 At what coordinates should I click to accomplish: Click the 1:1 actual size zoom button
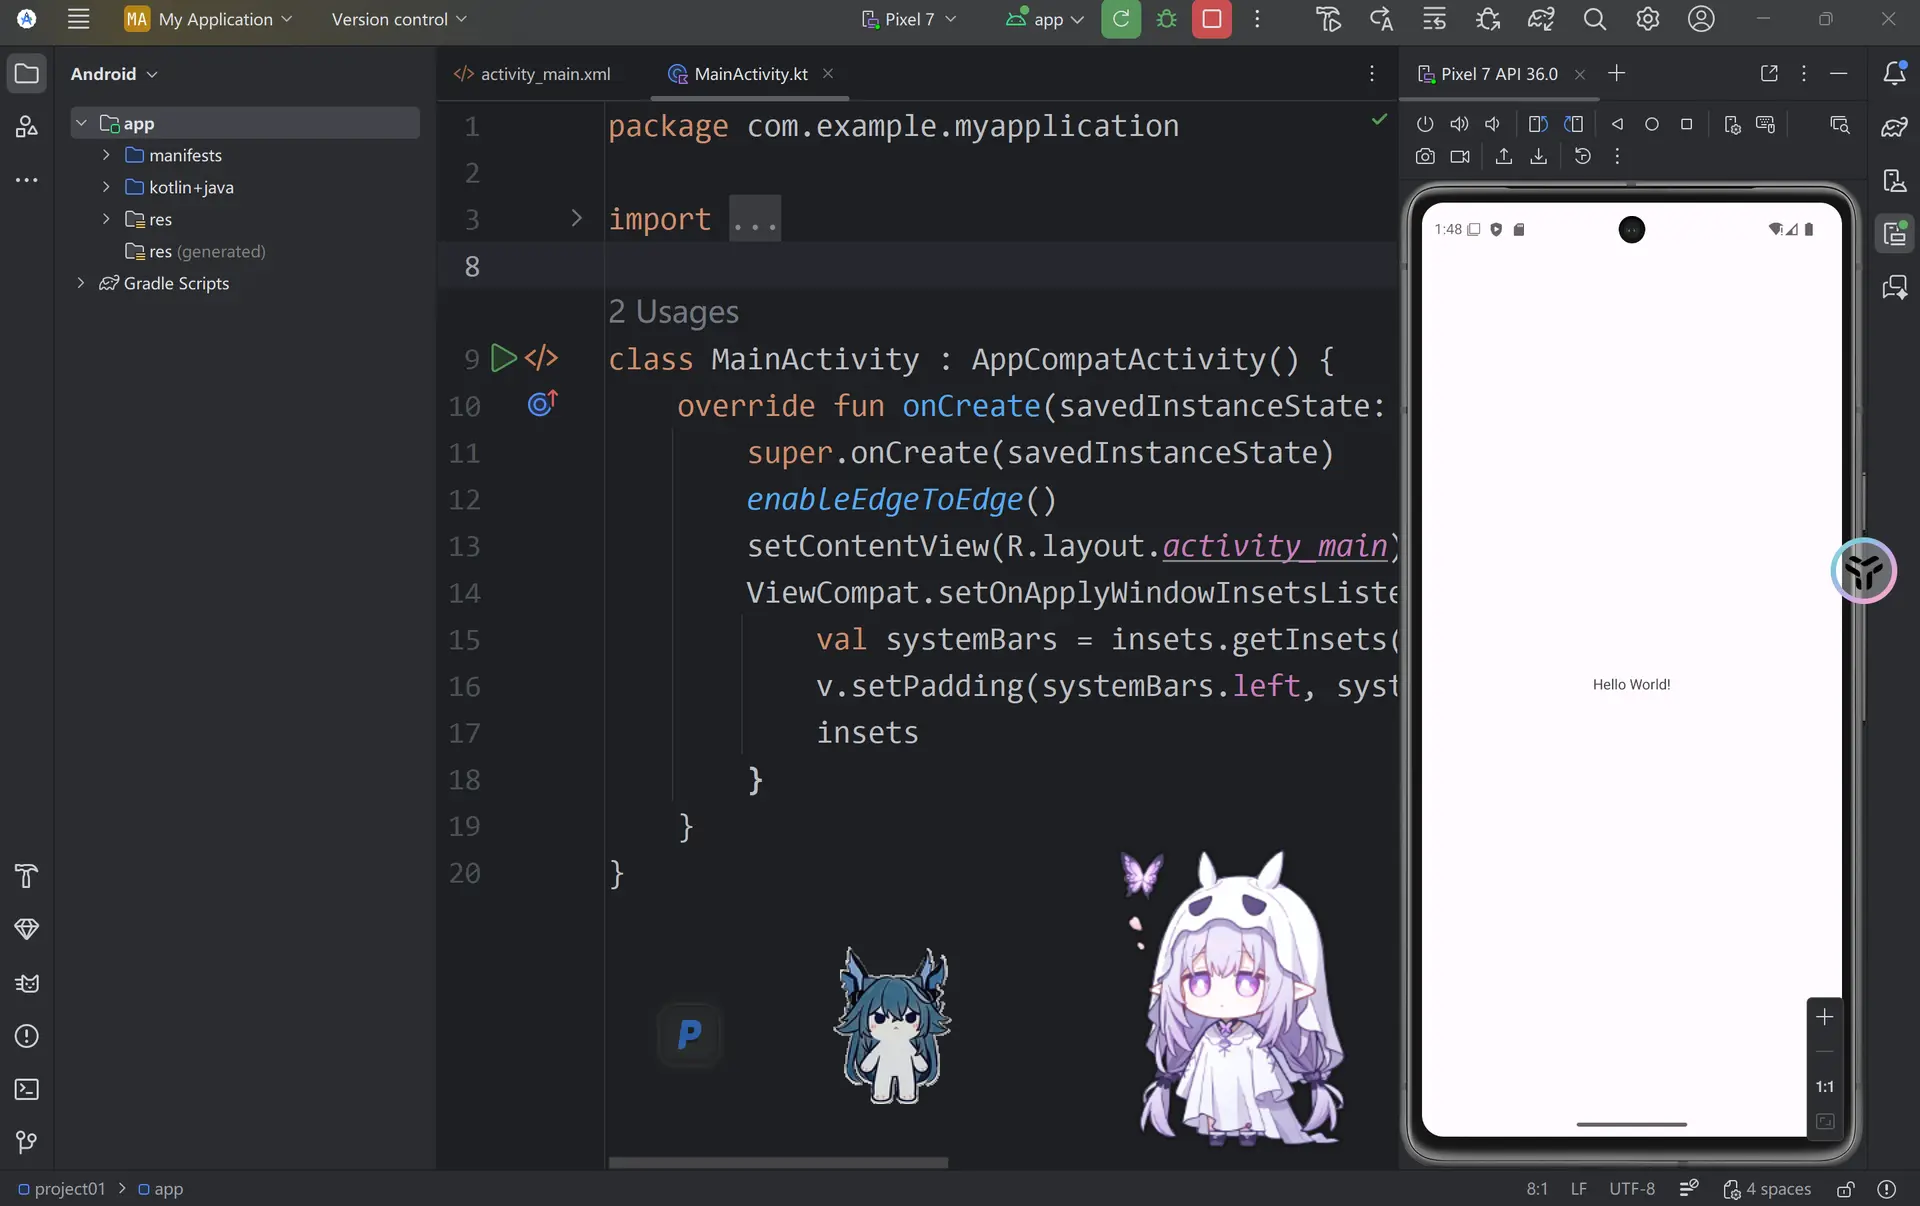click(x=1825, y=1087)
